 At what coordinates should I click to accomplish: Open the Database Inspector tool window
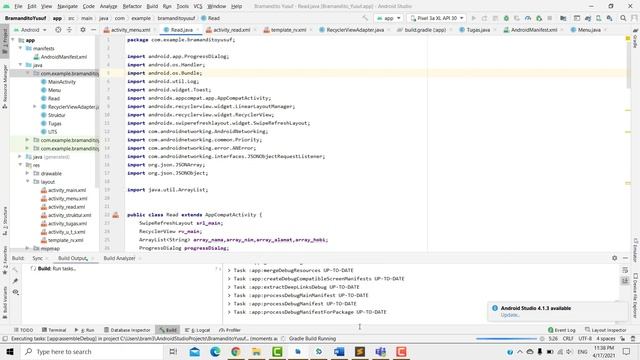(x=127, y=330)
